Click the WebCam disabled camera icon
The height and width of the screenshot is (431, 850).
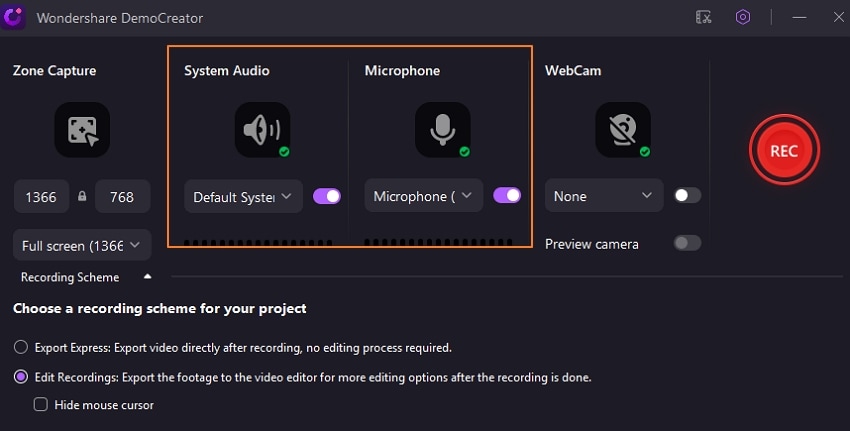pyautogui.click(x=622, y=130)
